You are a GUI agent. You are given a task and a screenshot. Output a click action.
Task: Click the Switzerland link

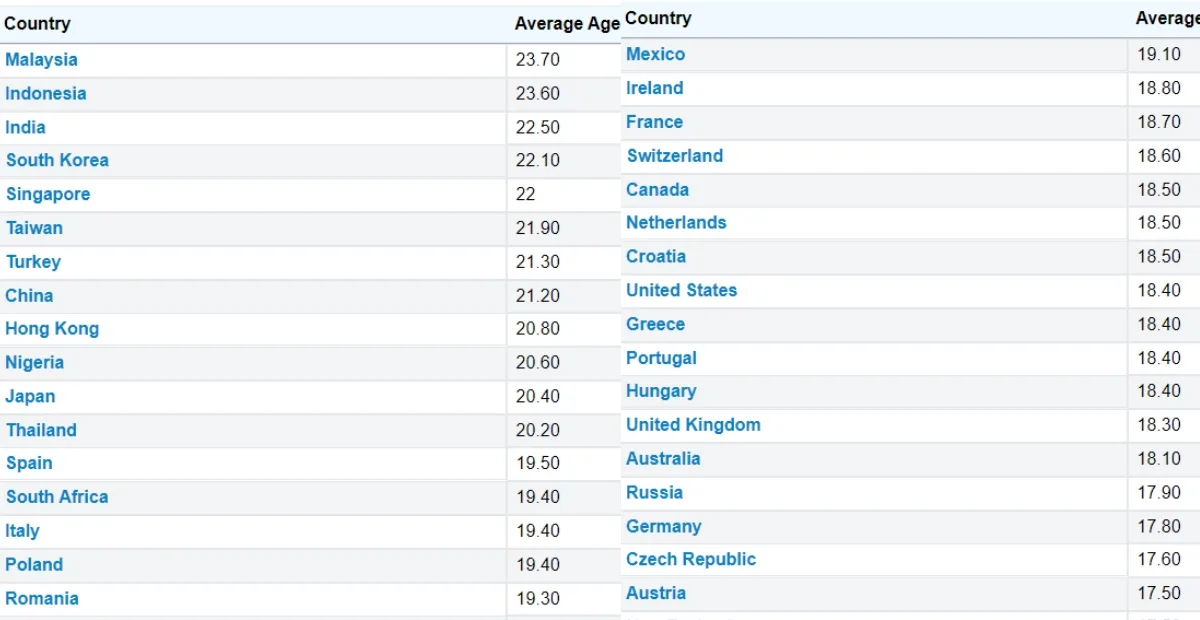[x=674, y=156]
